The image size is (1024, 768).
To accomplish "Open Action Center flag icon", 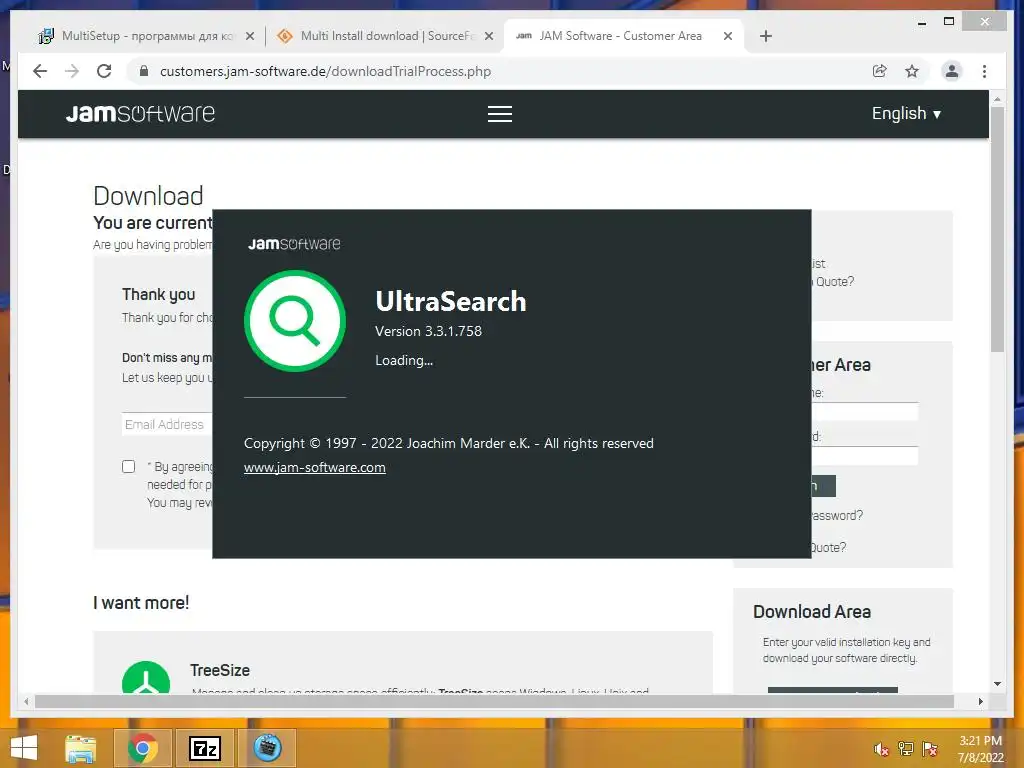I will coord(930,749).
